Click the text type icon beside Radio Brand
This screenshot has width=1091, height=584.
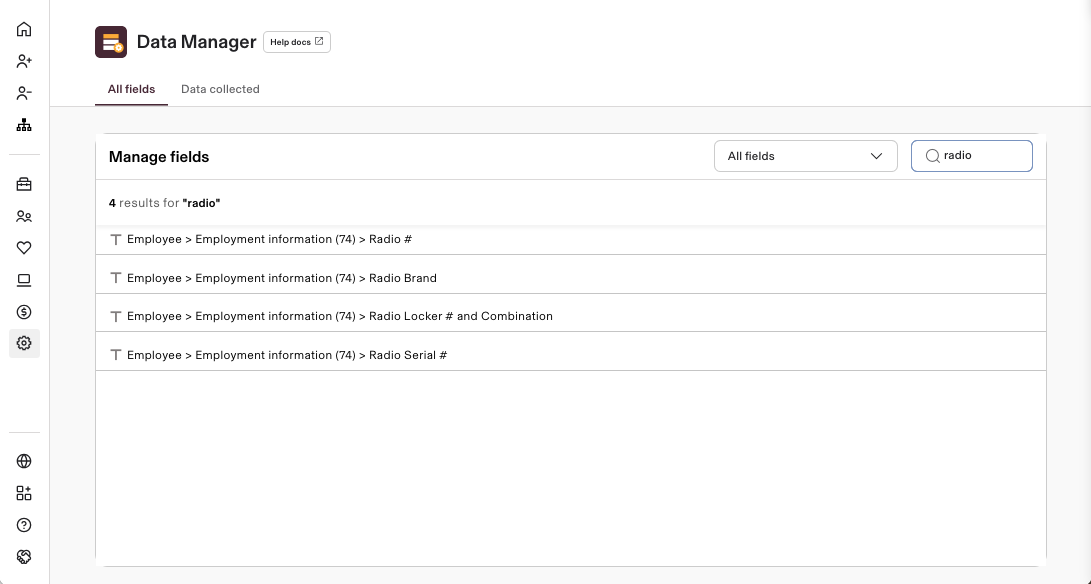(x=116, y=278)
